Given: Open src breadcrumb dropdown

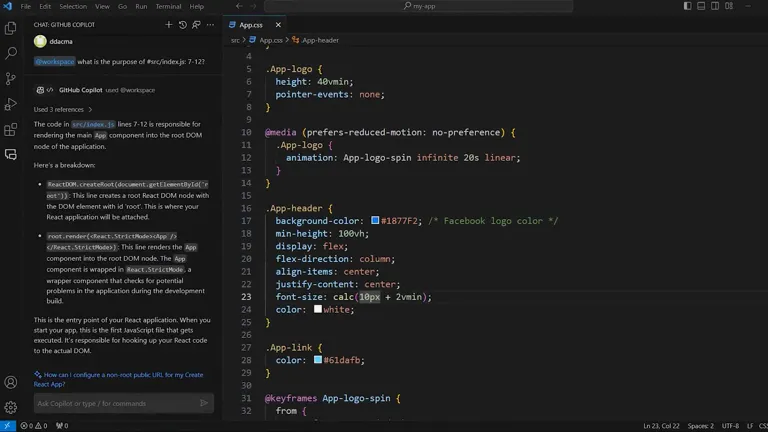Looking at the screenshot, I should click(235, 40).
